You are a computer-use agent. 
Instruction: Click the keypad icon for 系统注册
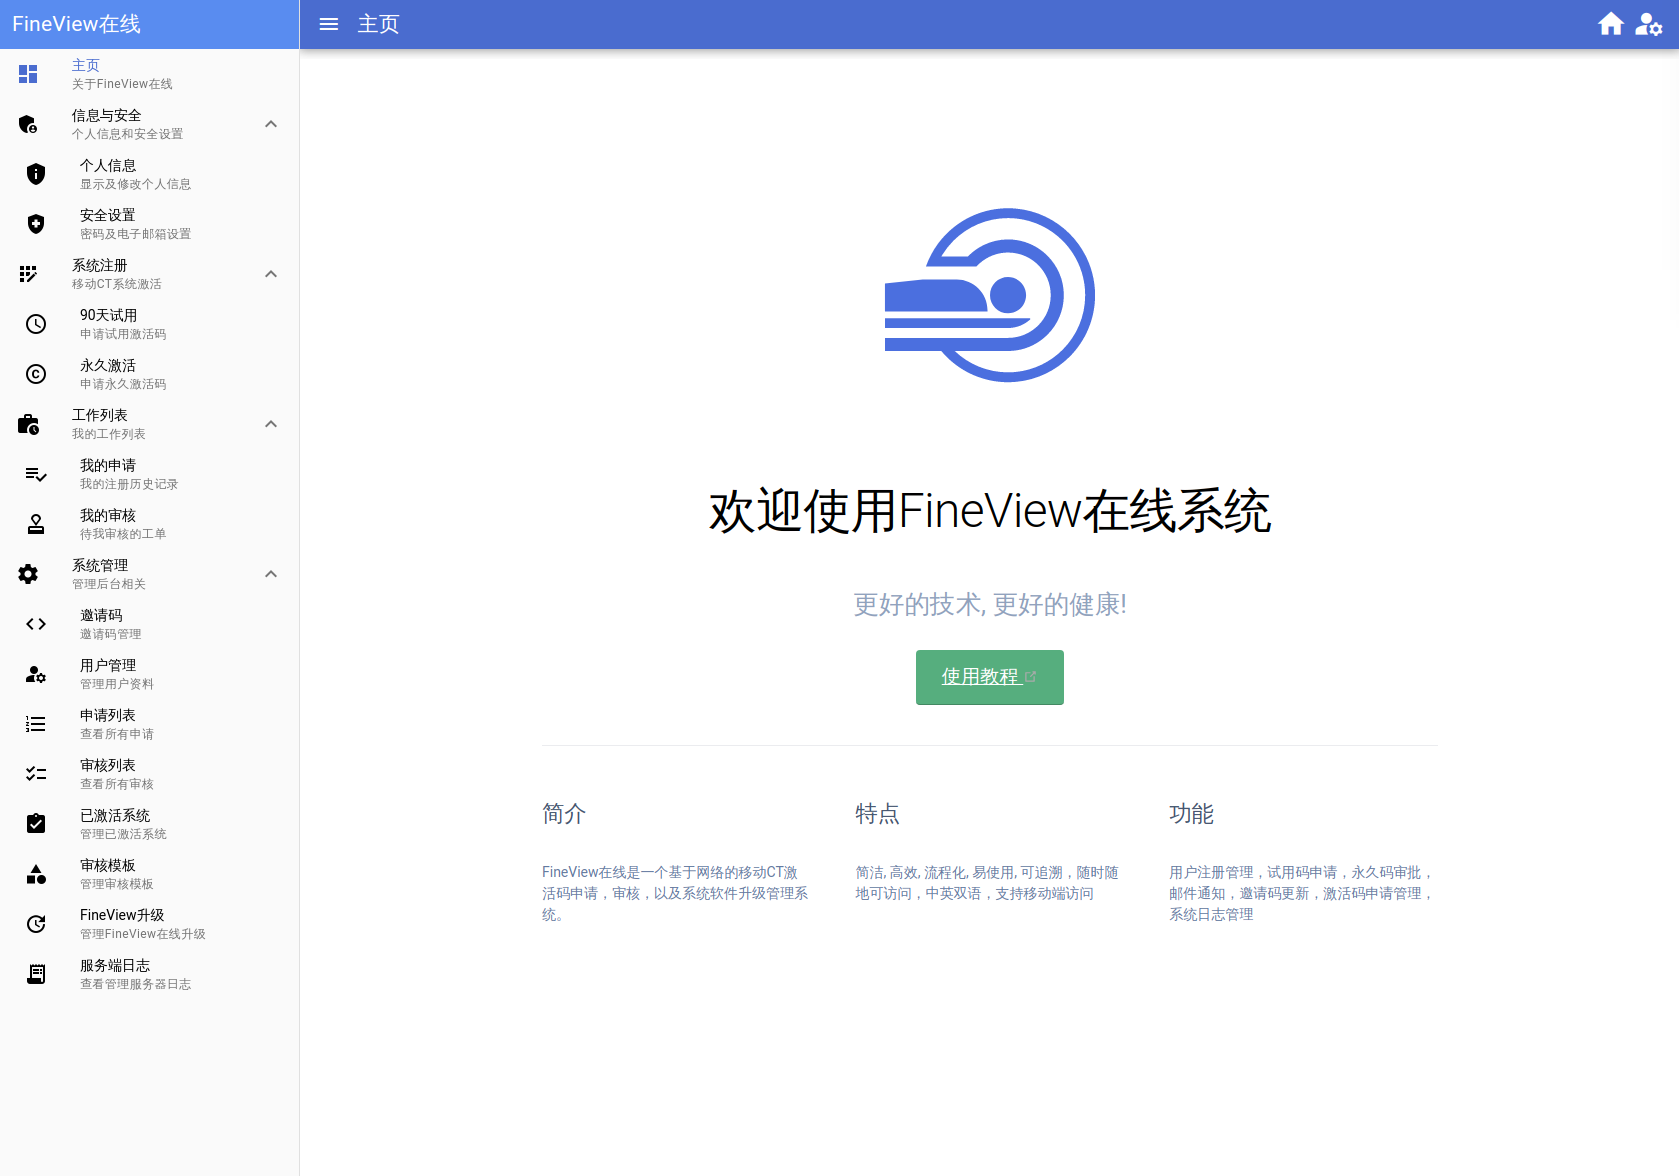(28, 274)
